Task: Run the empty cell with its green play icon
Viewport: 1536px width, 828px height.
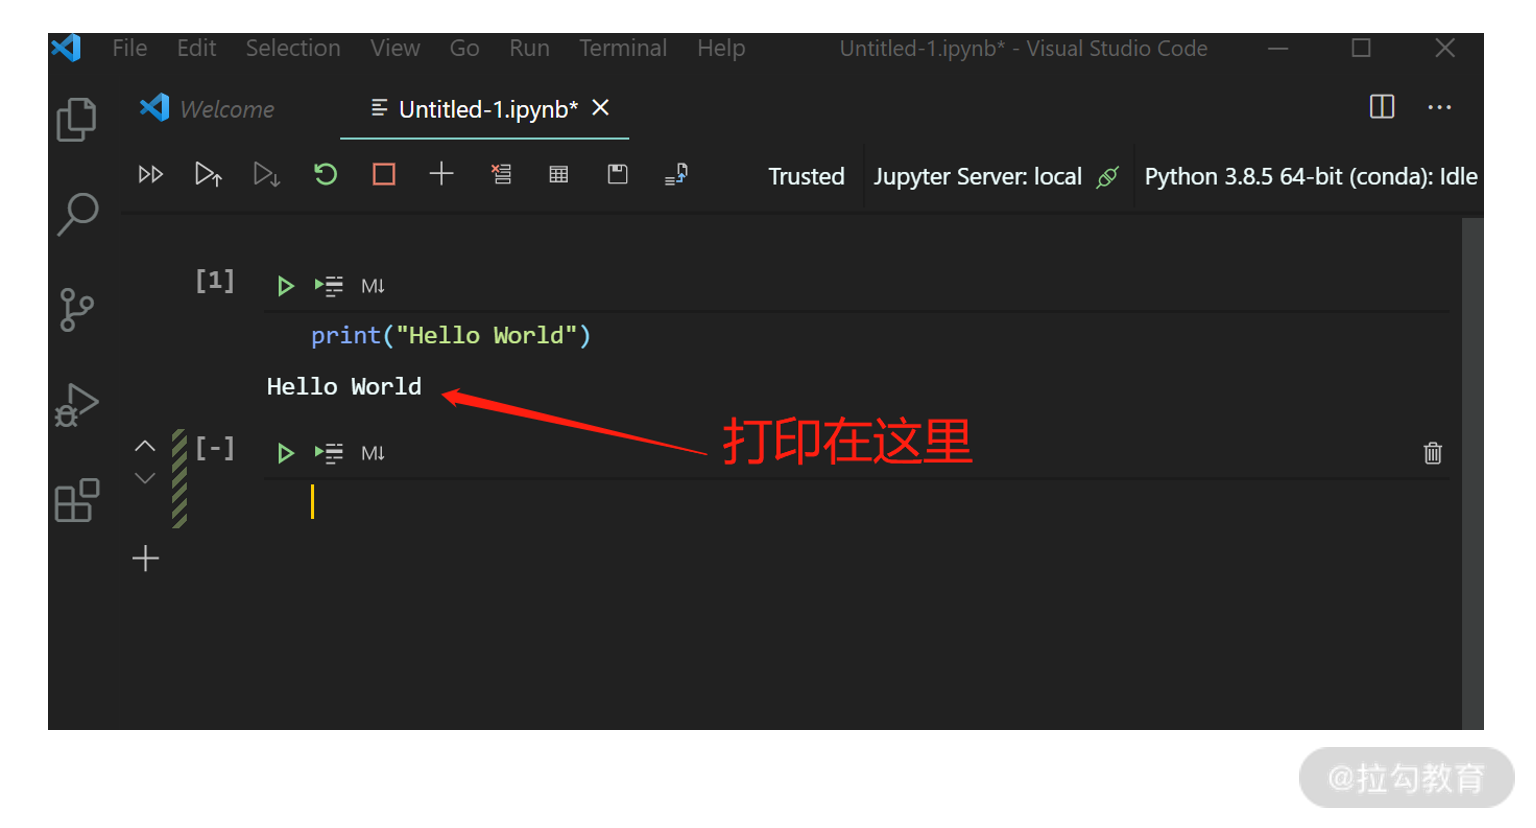Action: pyautogui.click(x=285, y=453)
